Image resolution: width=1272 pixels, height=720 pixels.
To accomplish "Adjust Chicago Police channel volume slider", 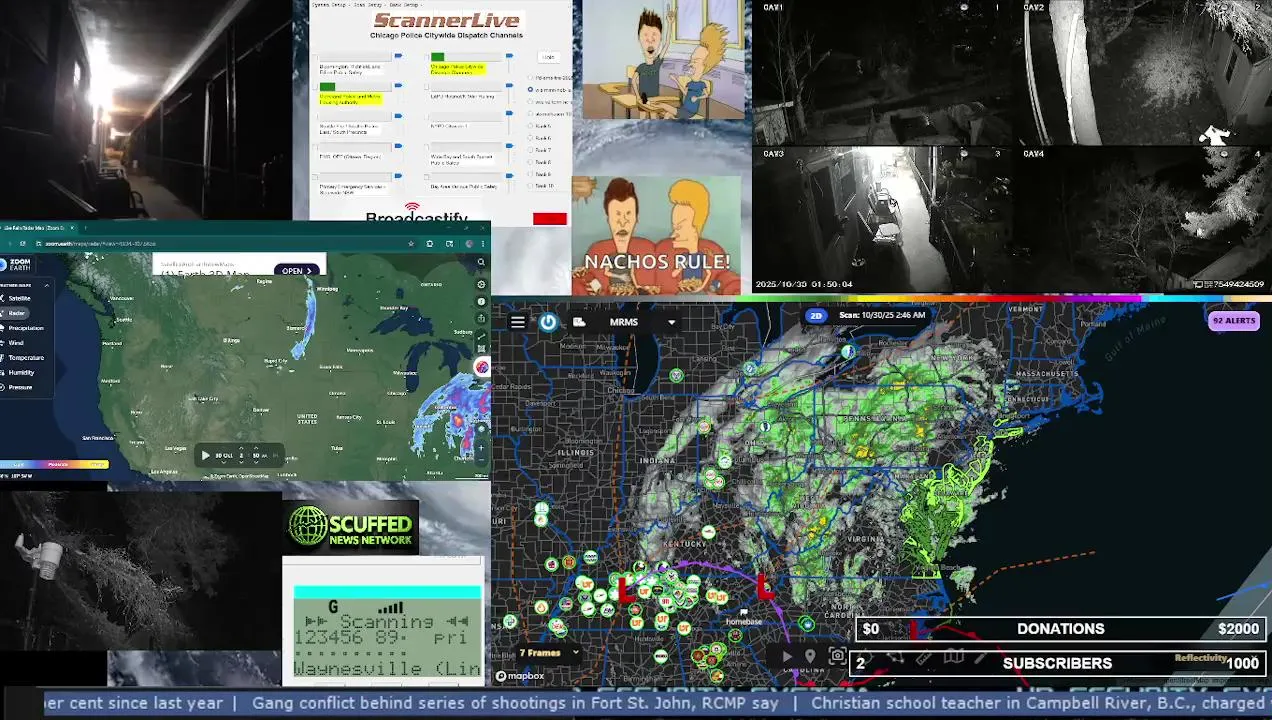I will [510, 56].
